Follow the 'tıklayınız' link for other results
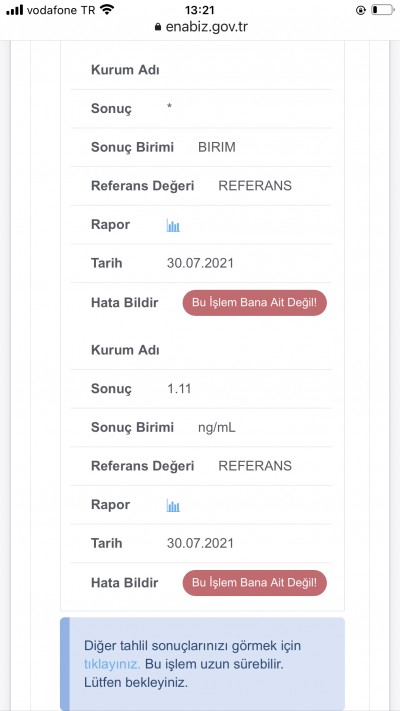The width and height of the screenshot is (400, 711). pos(112,664)
